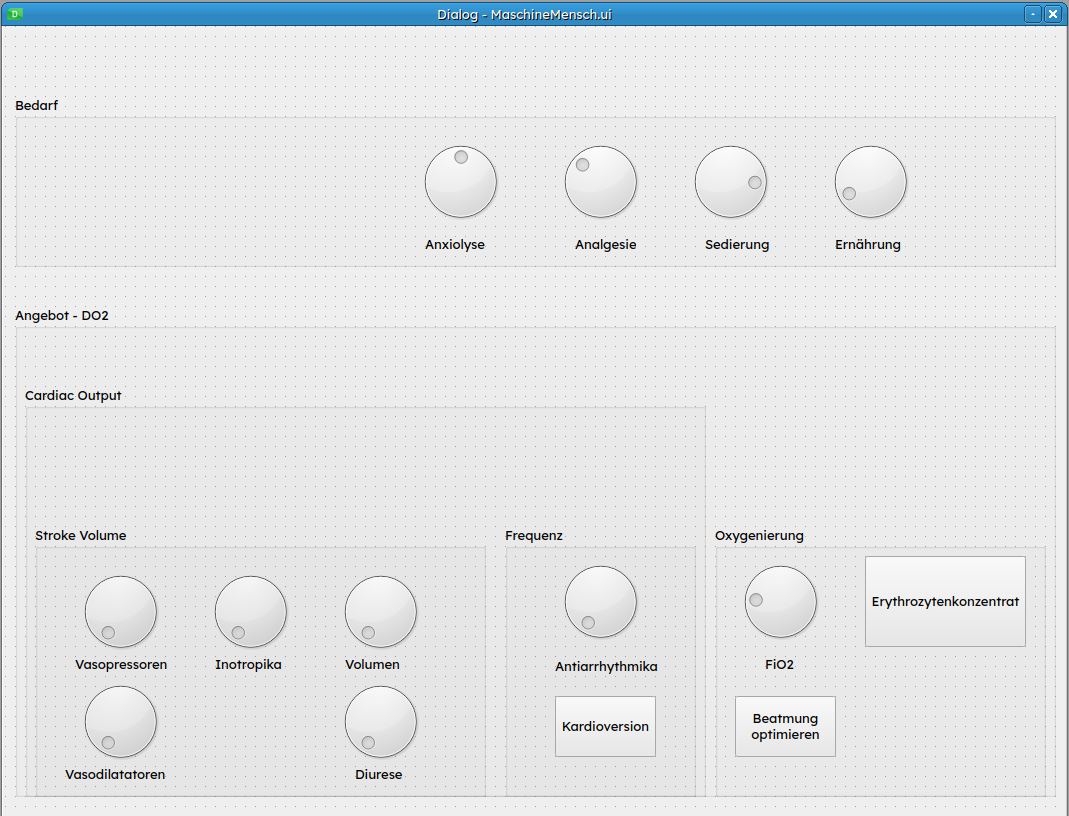This screenshot has width=1069, height=816.
Task: Click the FiO2 dial
Action: point(781,602)
